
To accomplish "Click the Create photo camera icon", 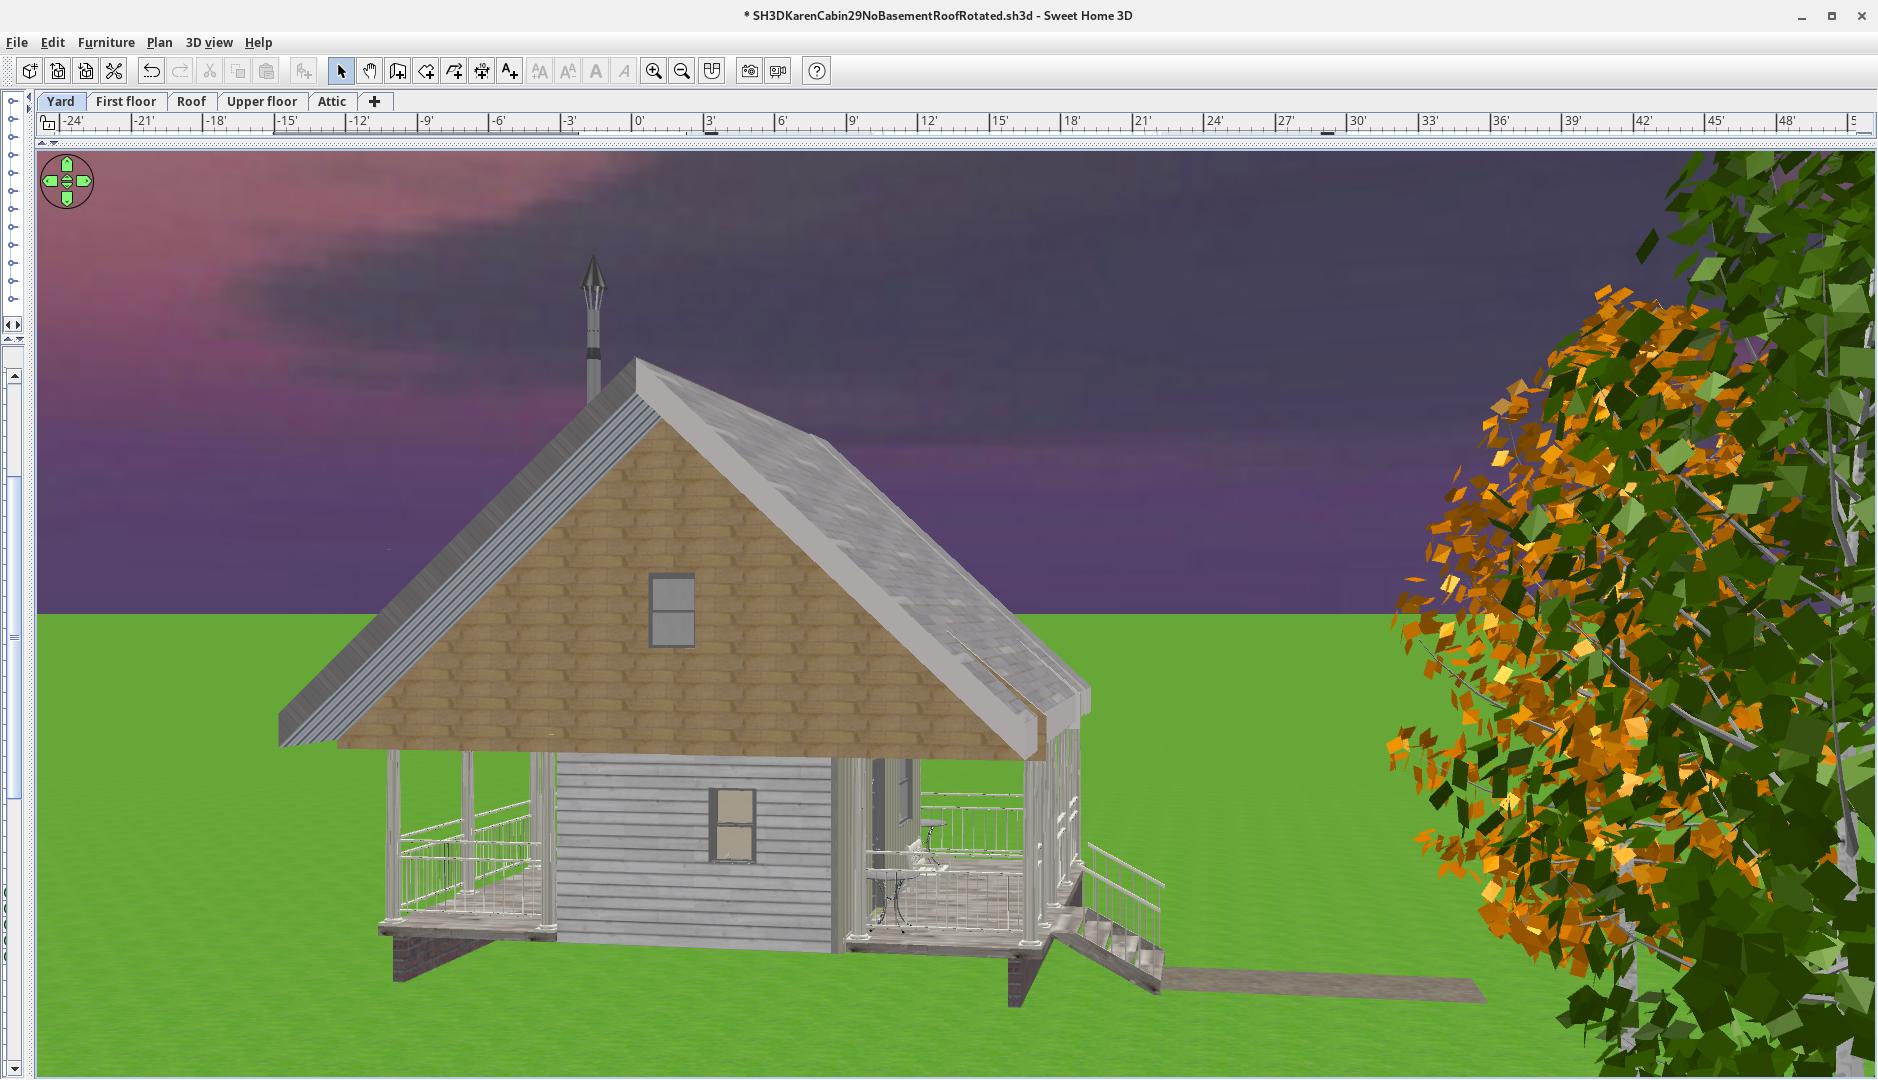I will coord(749,71).
